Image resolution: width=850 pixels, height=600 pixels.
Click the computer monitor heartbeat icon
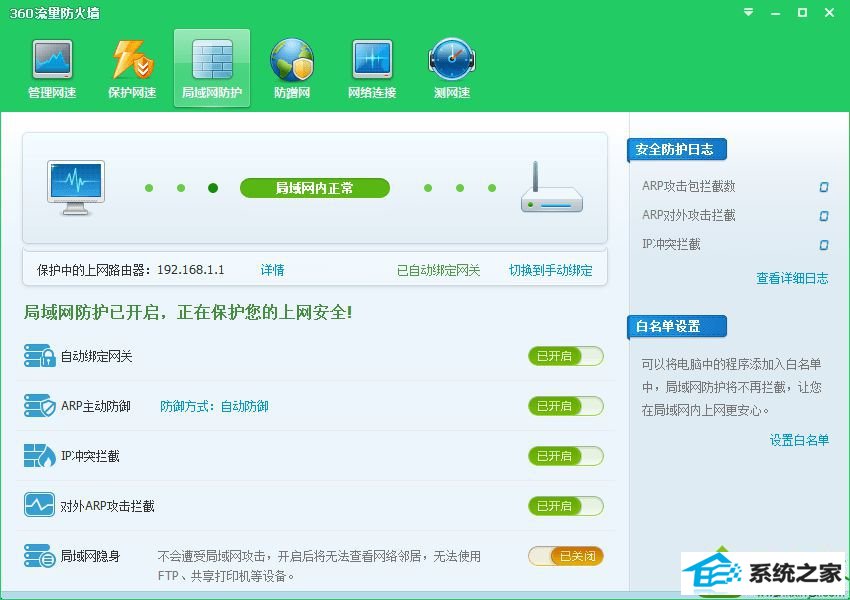click(x=76, y=188)
